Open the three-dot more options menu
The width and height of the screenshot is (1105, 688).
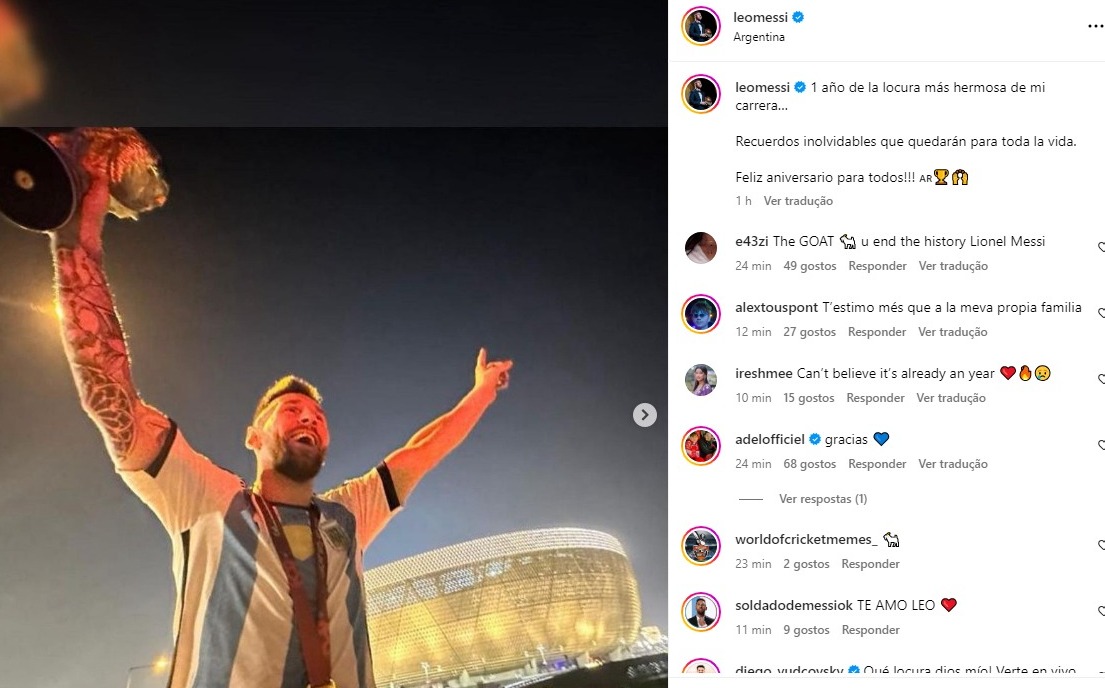1097,27
